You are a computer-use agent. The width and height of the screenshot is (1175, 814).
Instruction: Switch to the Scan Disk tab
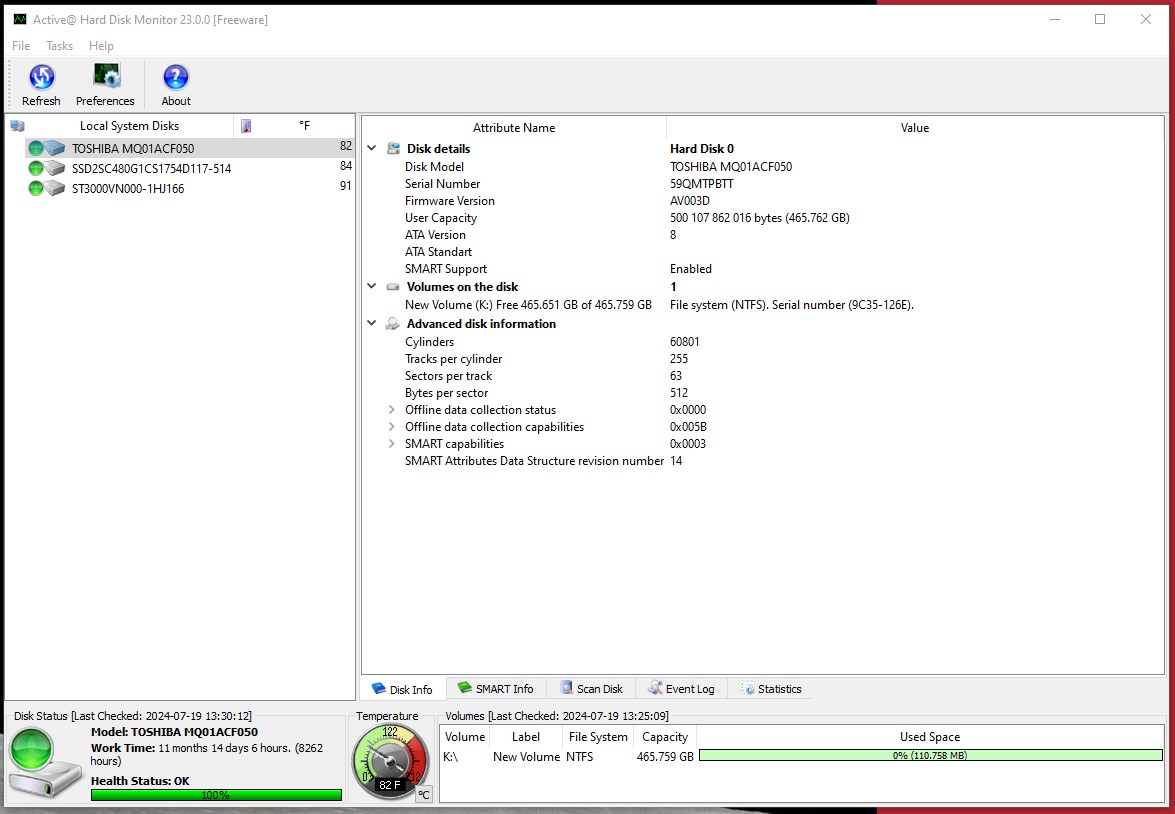click(591, 689)
